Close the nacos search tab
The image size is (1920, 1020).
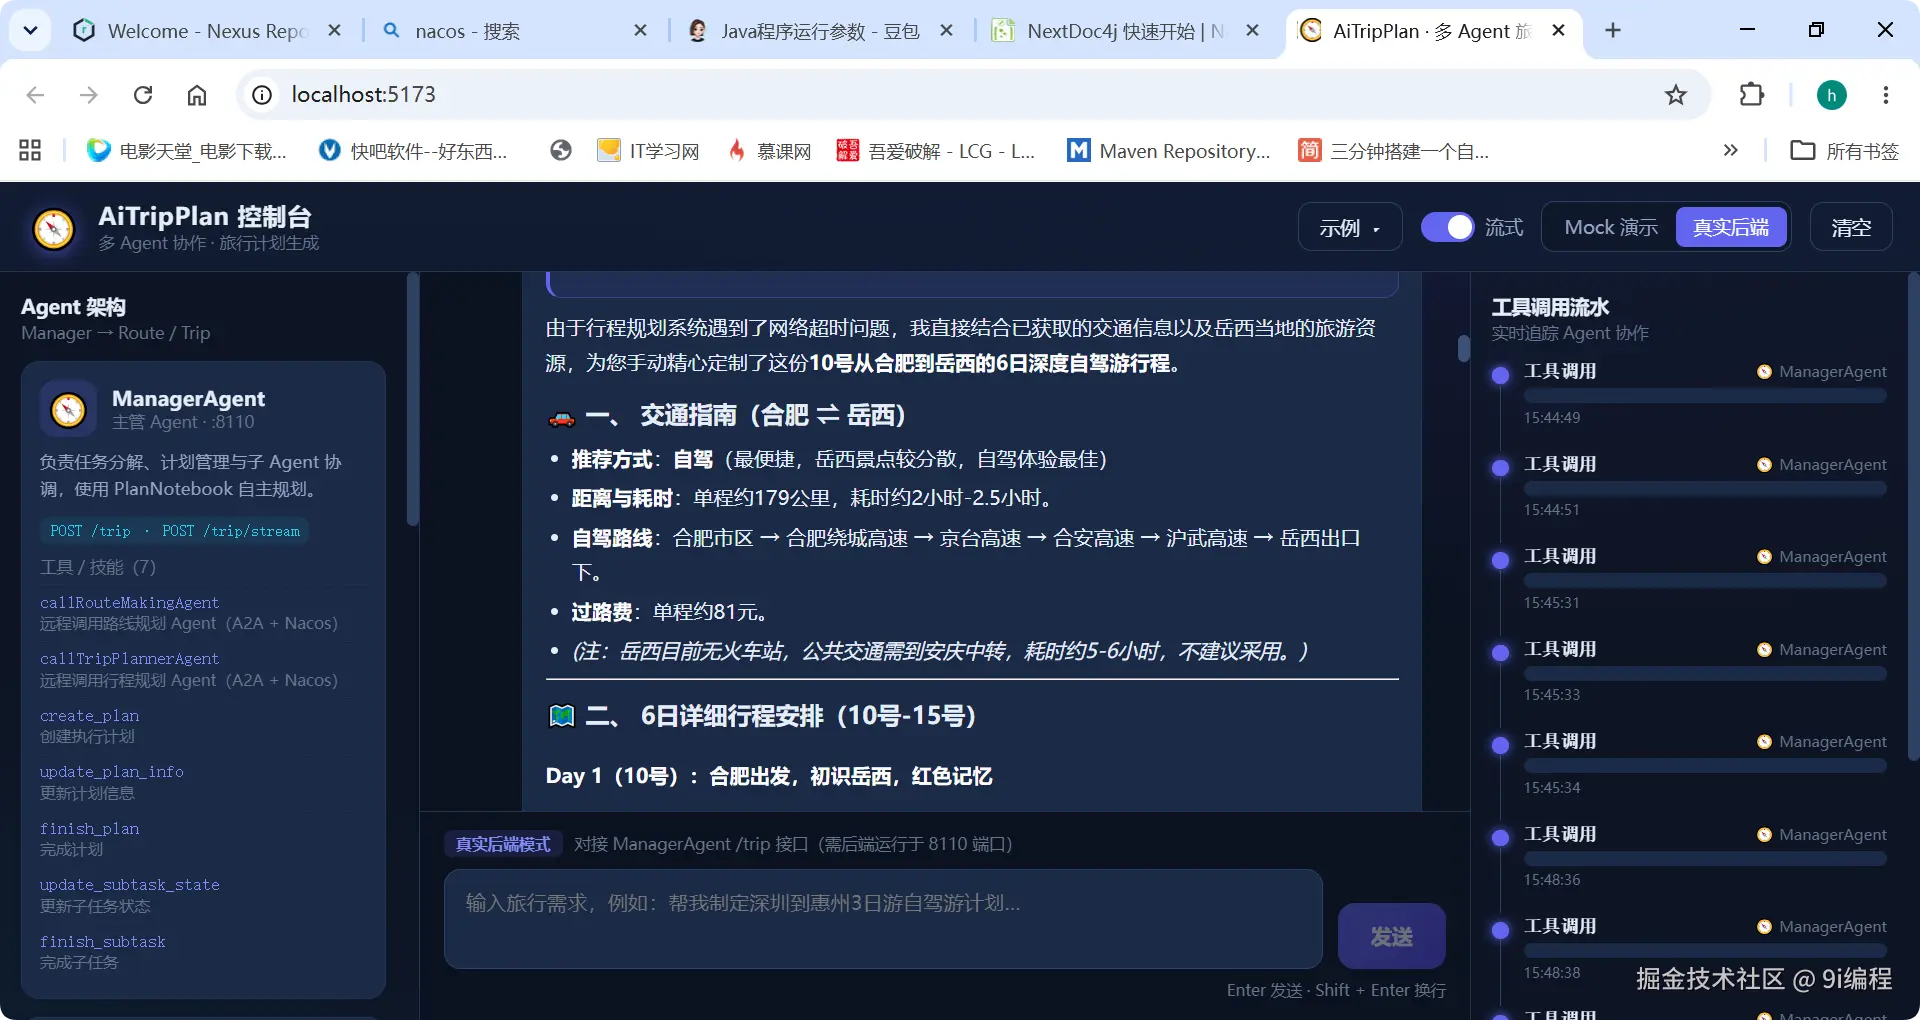641,31
